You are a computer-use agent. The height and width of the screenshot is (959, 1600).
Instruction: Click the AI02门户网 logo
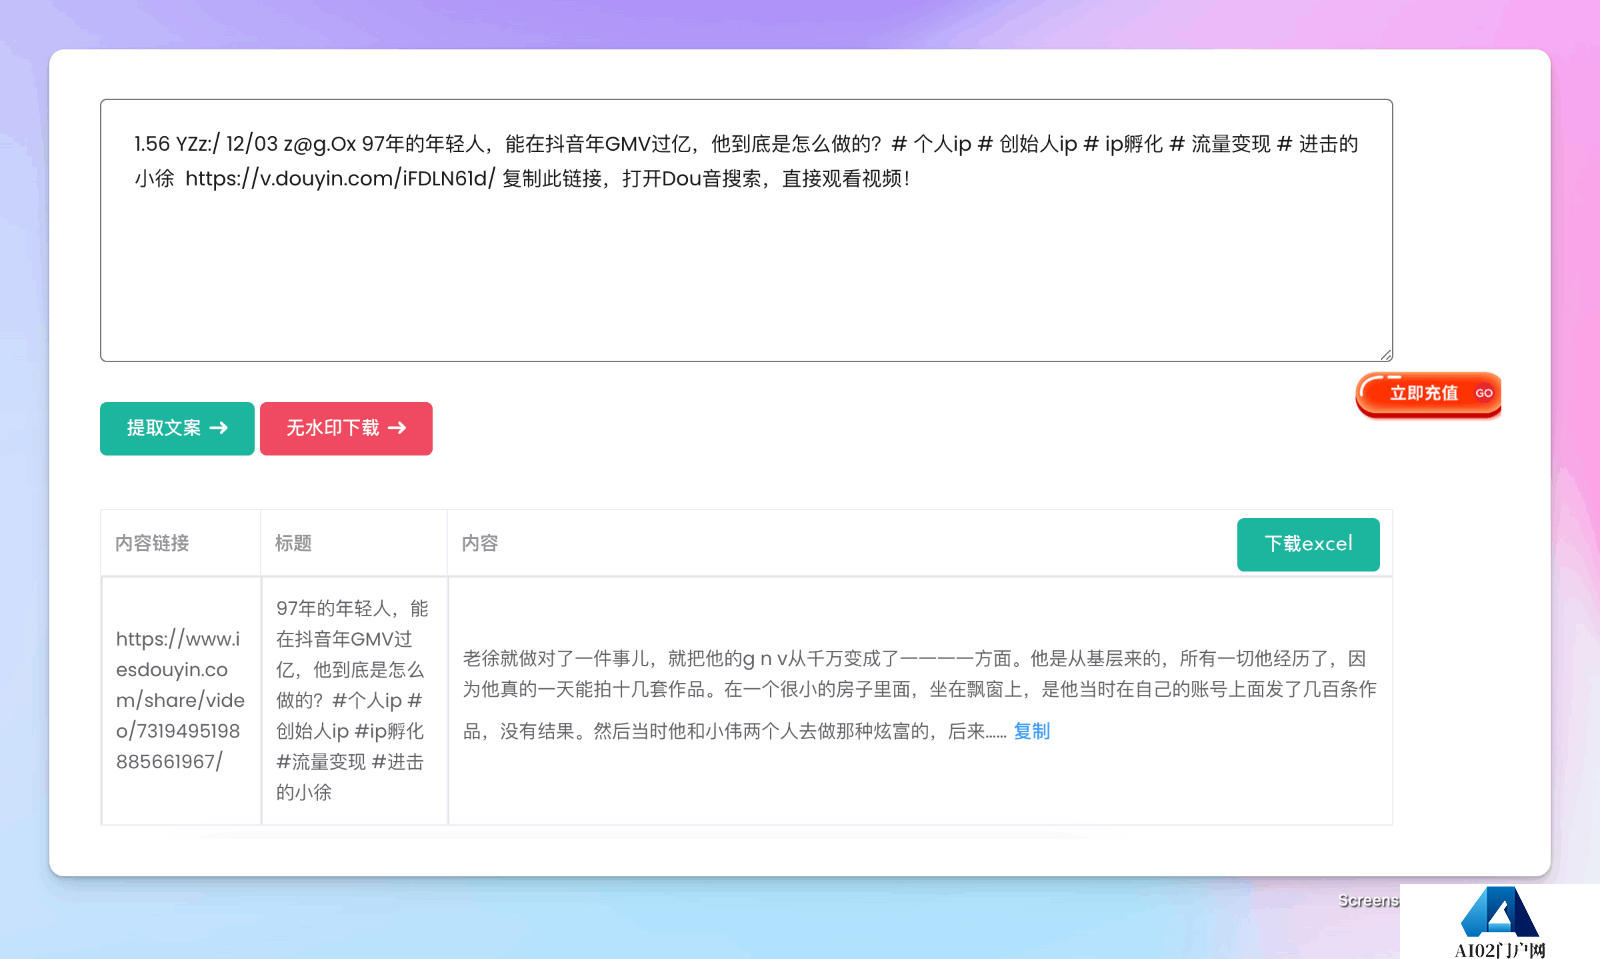tap(1500, 922)
